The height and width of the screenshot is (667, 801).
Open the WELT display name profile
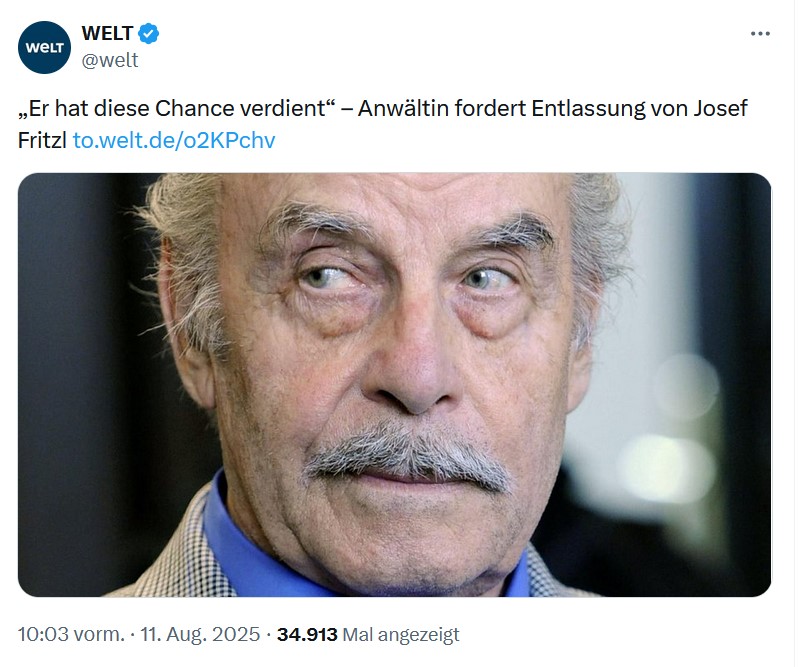(107, 34)
